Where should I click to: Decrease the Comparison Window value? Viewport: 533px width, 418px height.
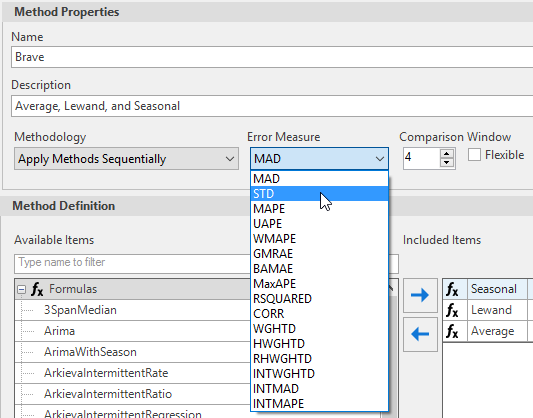446,162
